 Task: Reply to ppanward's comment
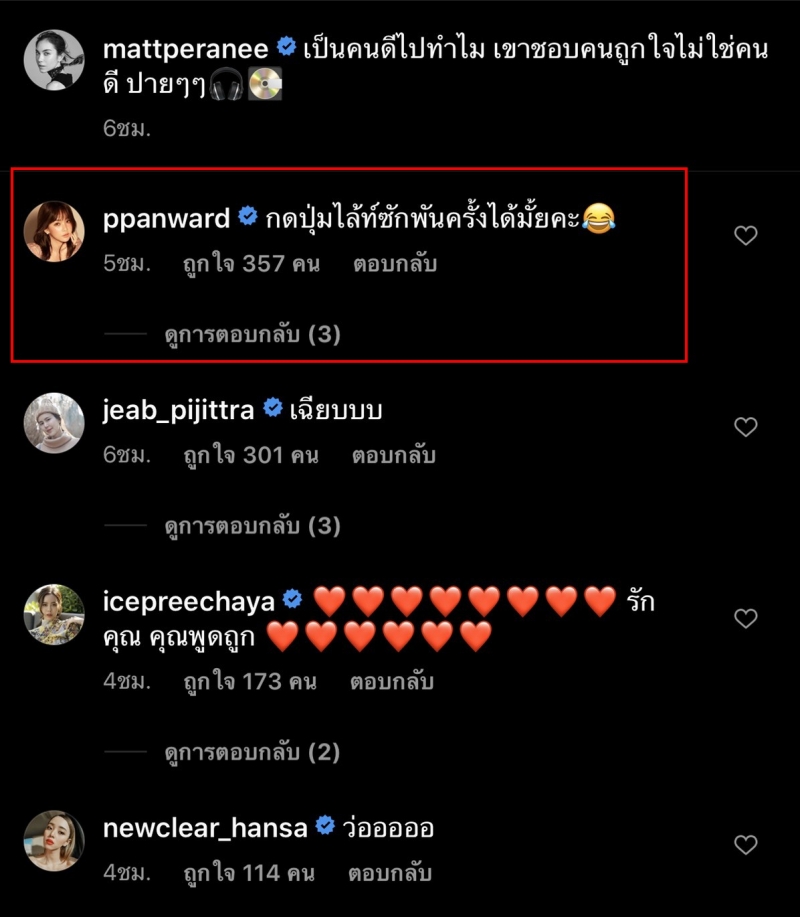click(x=395, y=266)
